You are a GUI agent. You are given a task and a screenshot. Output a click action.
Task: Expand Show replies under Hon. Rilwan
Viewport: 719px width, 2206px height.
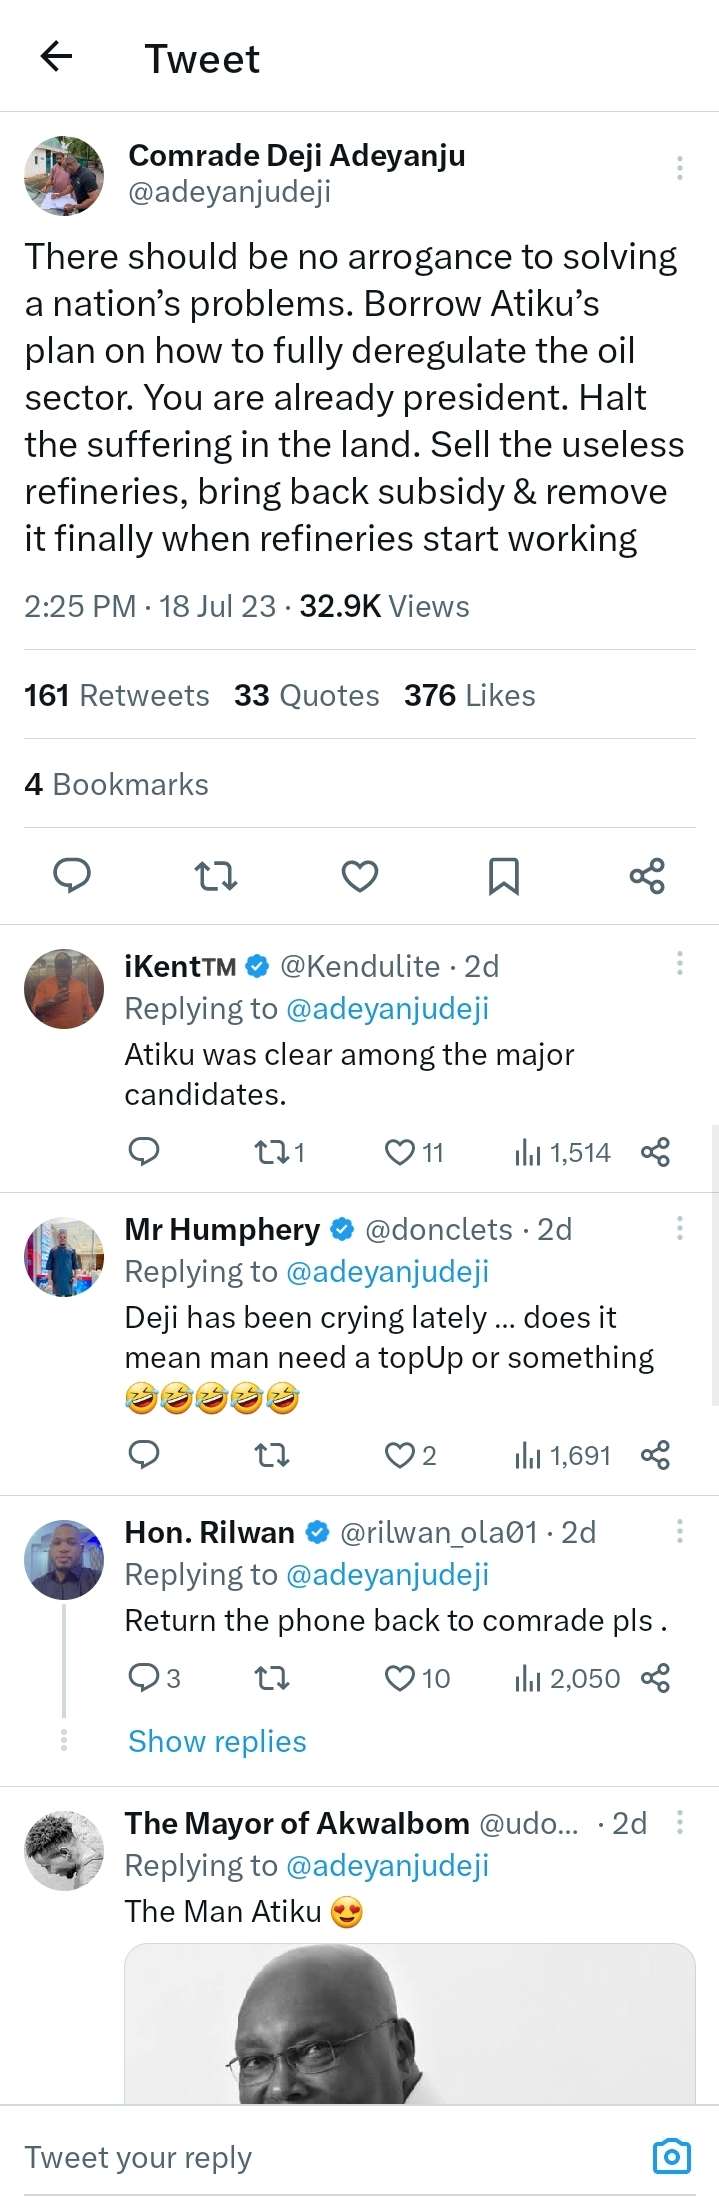[x=217, y=1741]
